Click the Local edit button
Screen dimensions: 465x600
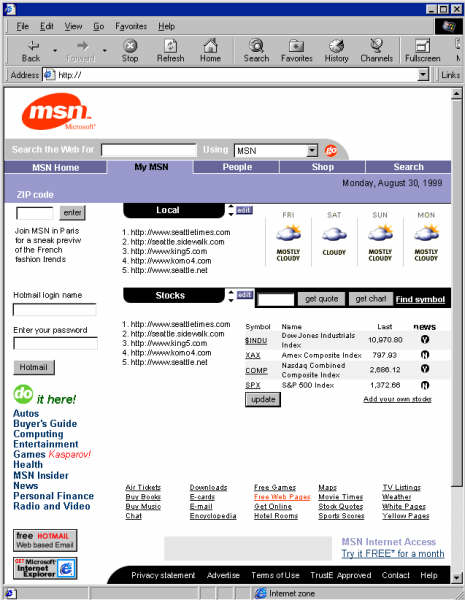tap(244, 210)
